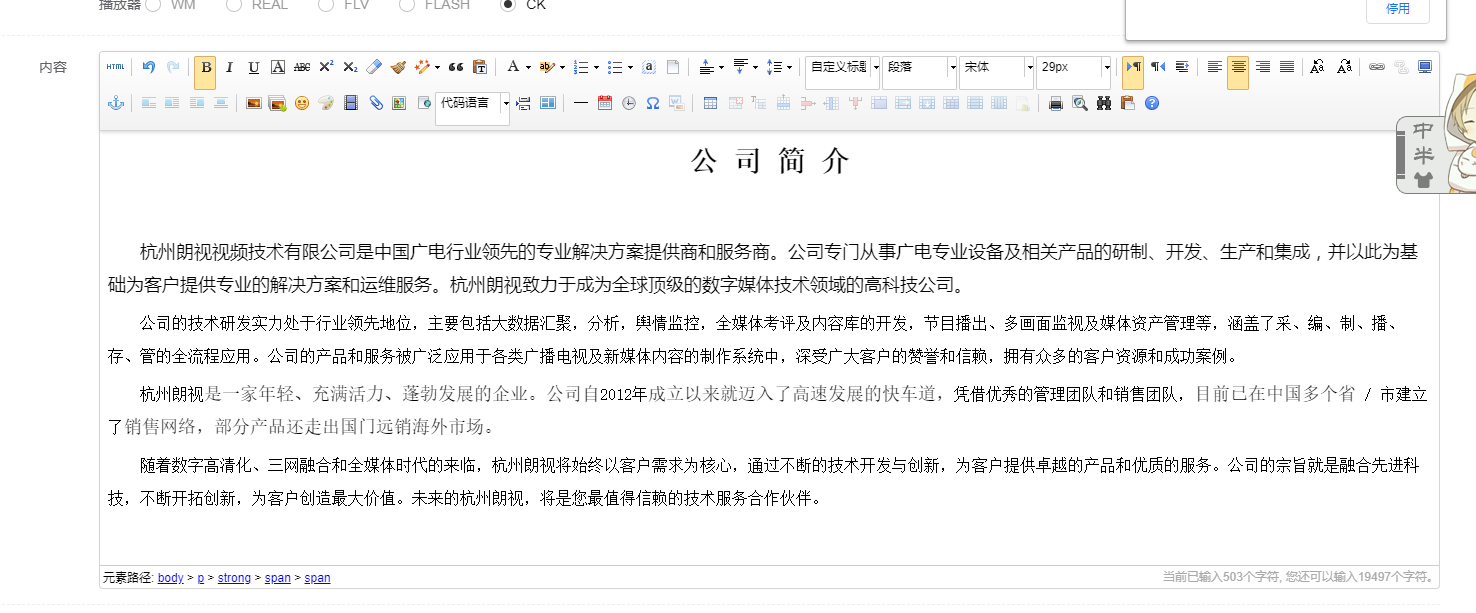Image resolution: width=1476 pixels, height=613 pixels.
Task: Open editor help
Action: click(x=1152, y=103)
